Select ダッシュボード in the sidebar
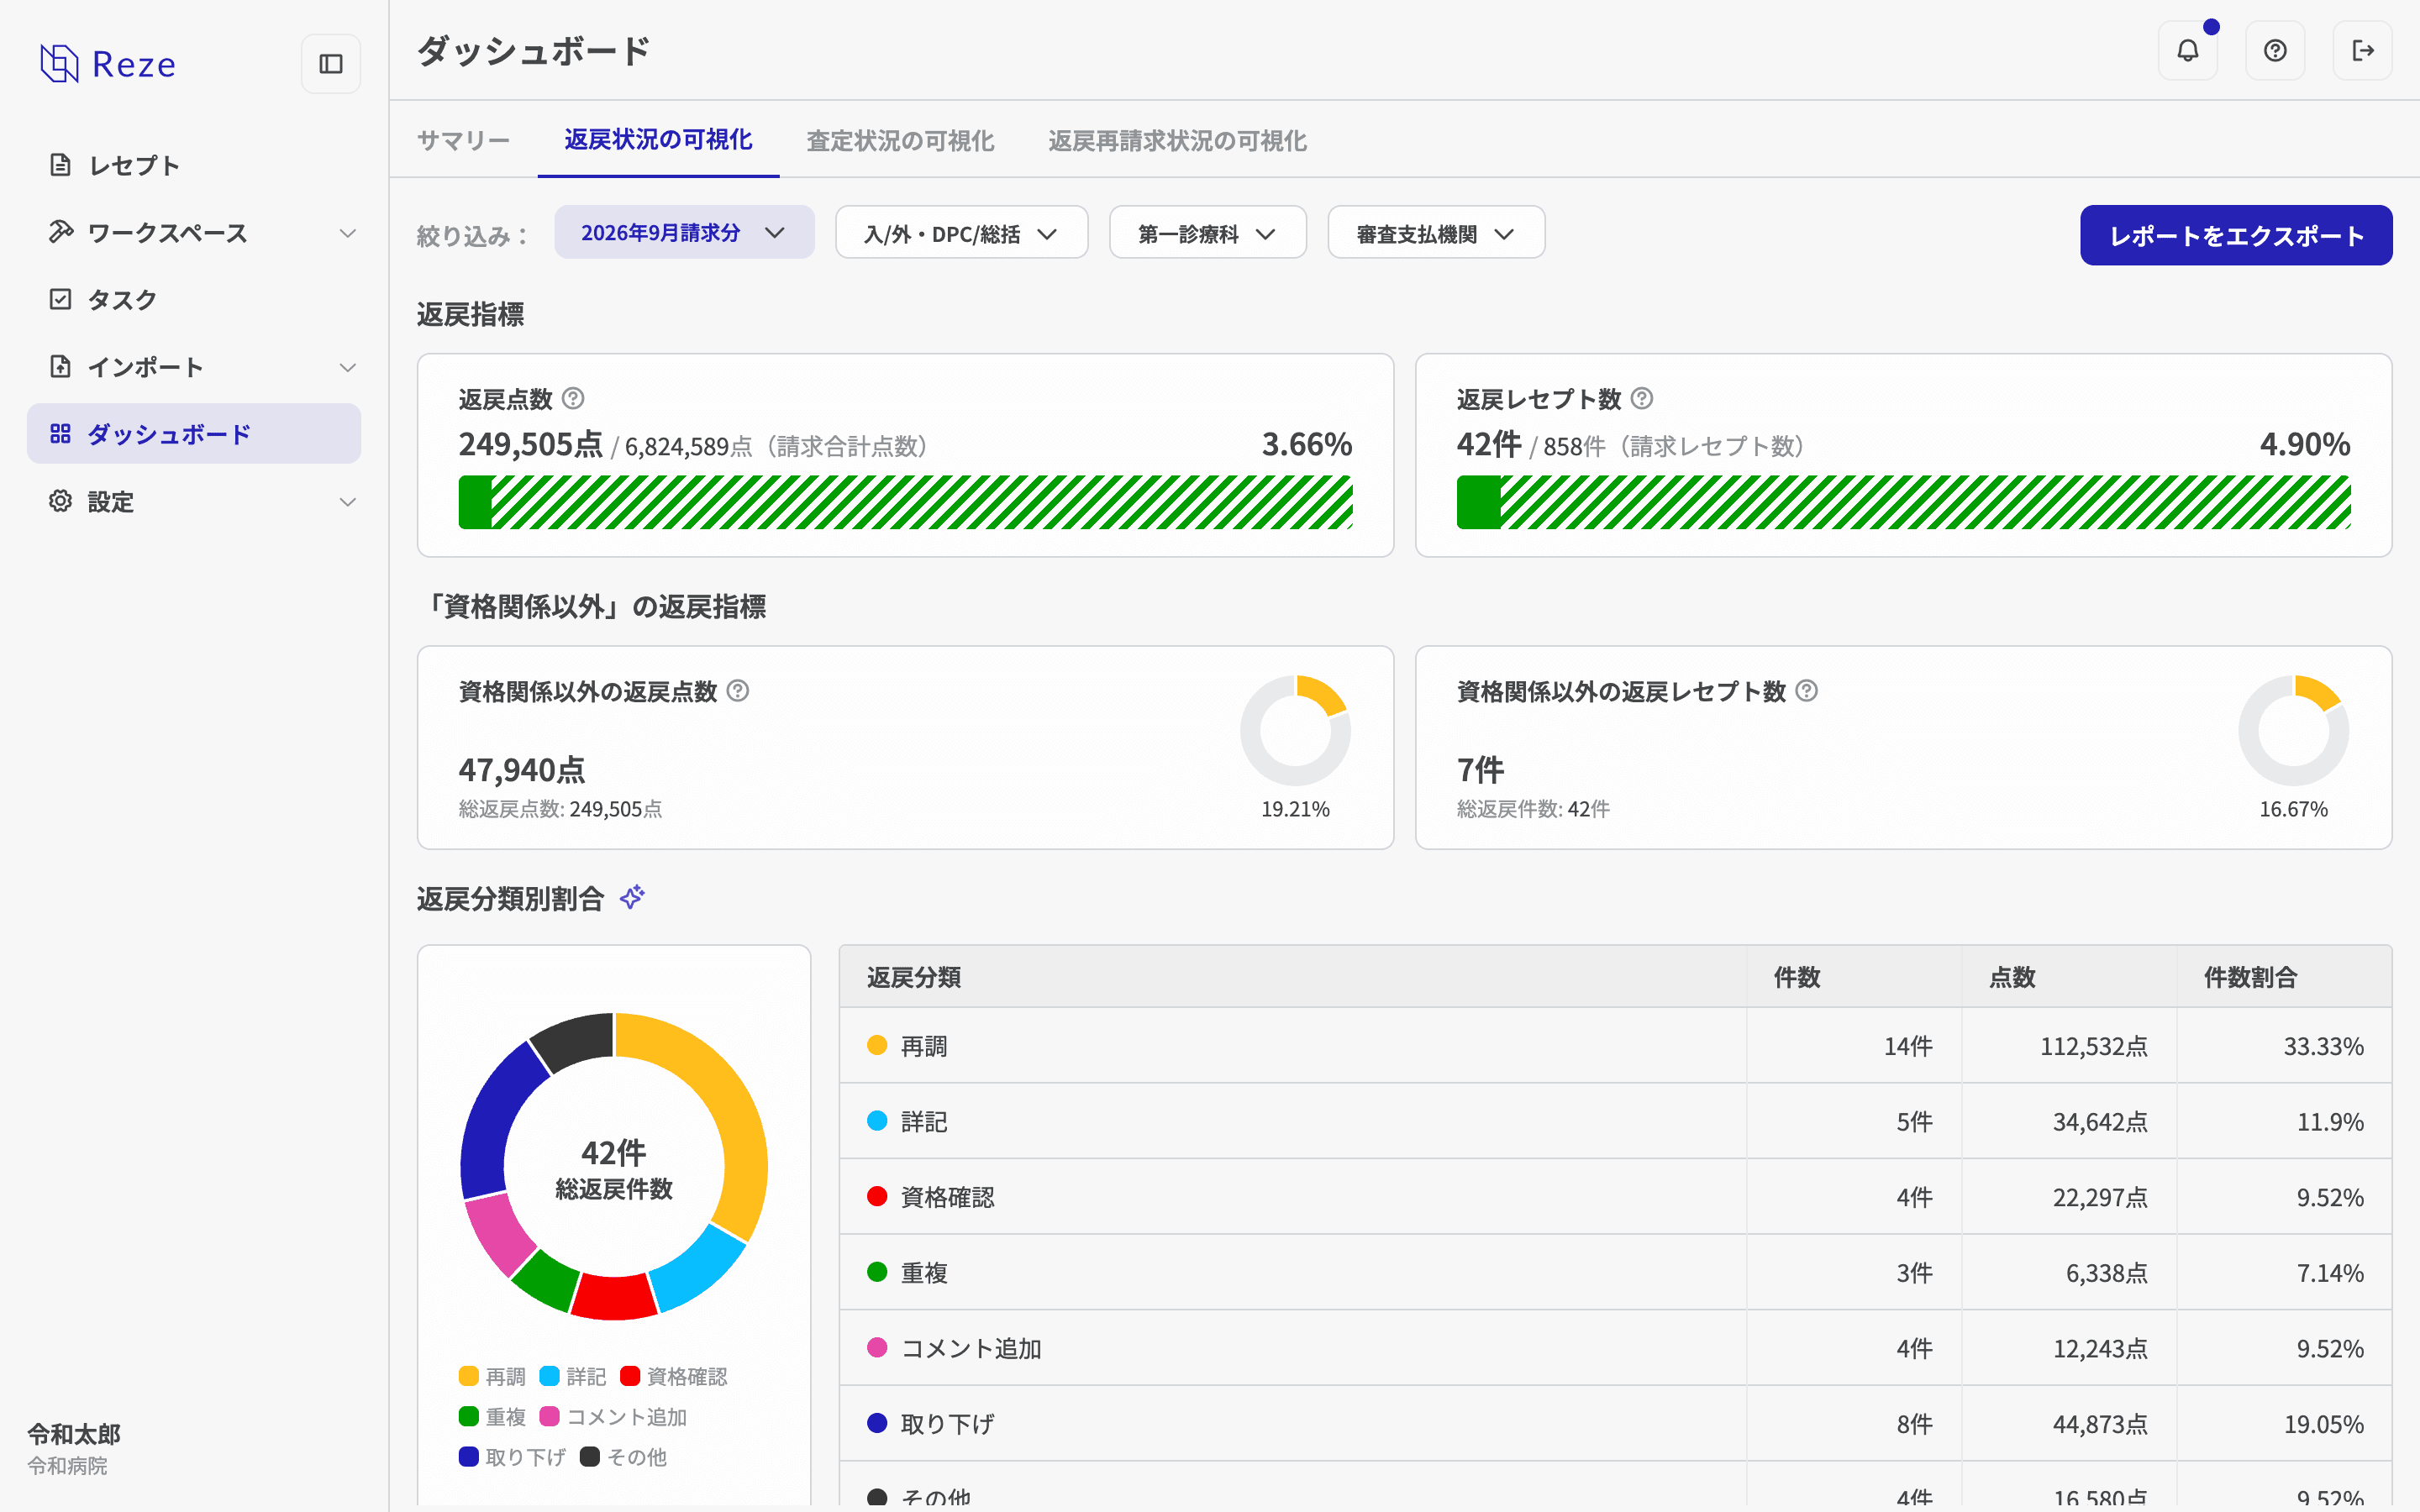Screen dimensions: 2420x1512 [x=194, y=433]
